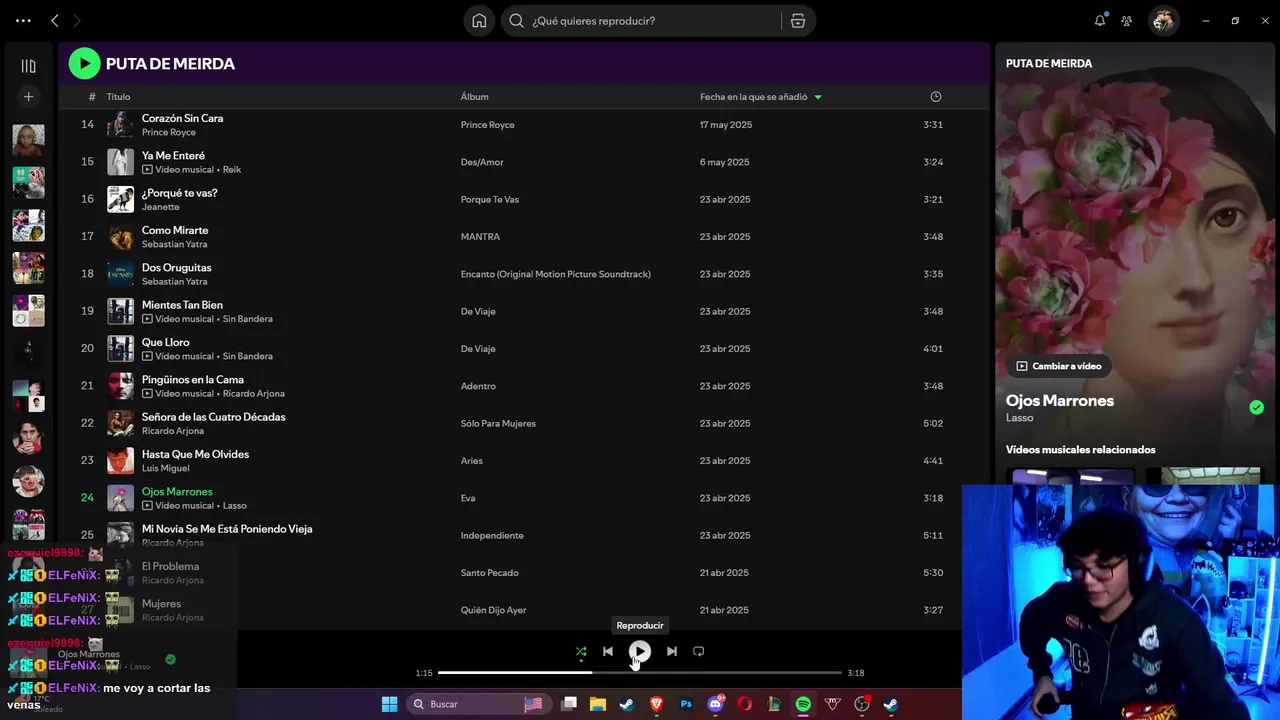
Task: Select track 'Que Lloro'
Action: [x=165, y=342]
